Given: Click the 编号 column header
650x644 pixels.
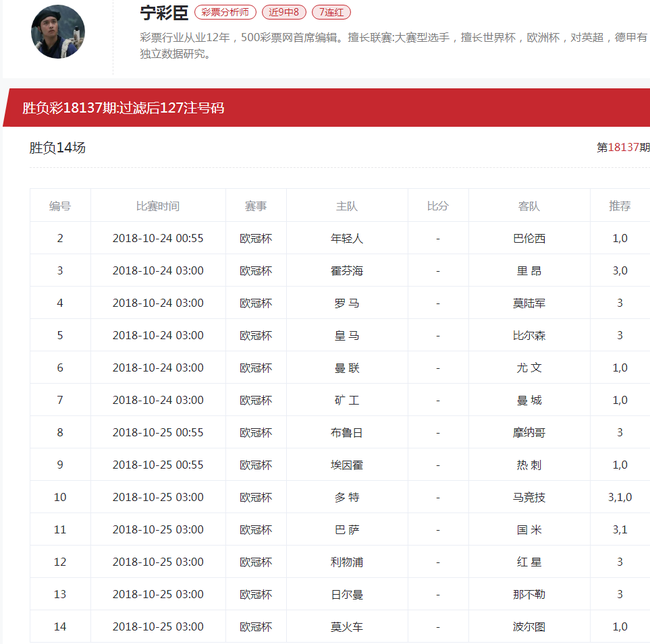Looking at the screenshot, I should point(60,206).
